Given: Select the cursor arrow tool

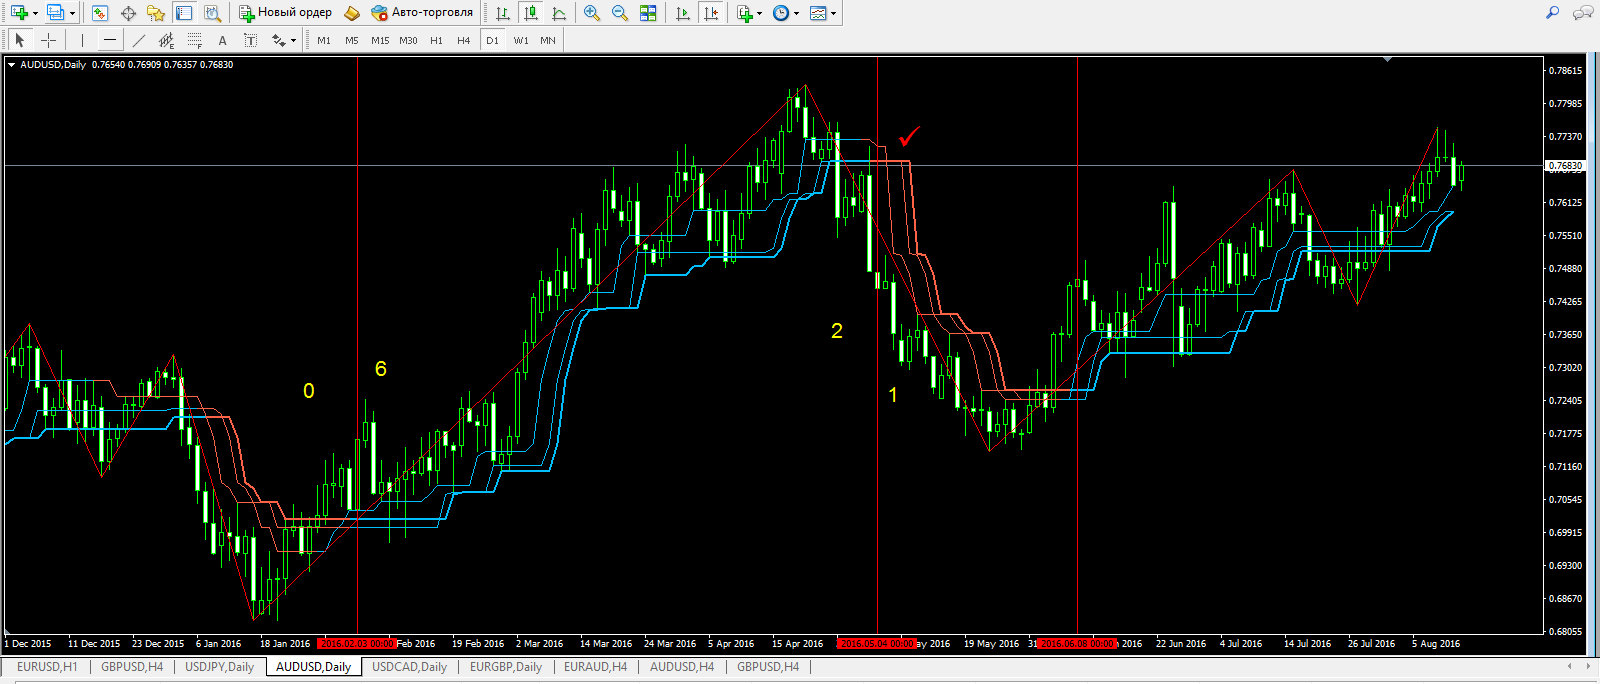Looking at the screenshot, I should [20, 40].
